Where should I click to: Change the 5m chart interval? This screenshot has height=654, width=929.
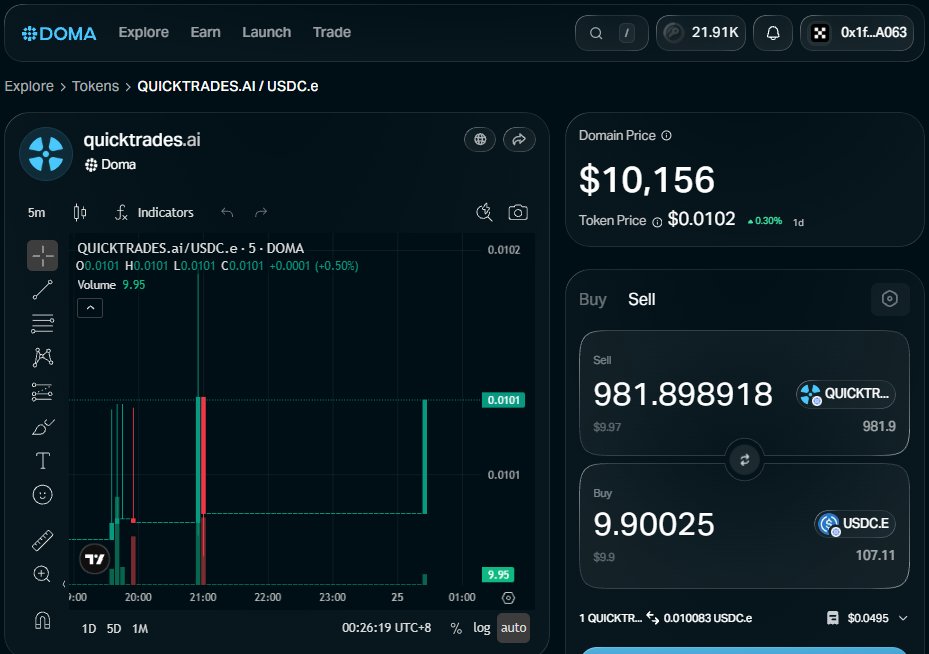pyautogui.click(x=36, y=213)
